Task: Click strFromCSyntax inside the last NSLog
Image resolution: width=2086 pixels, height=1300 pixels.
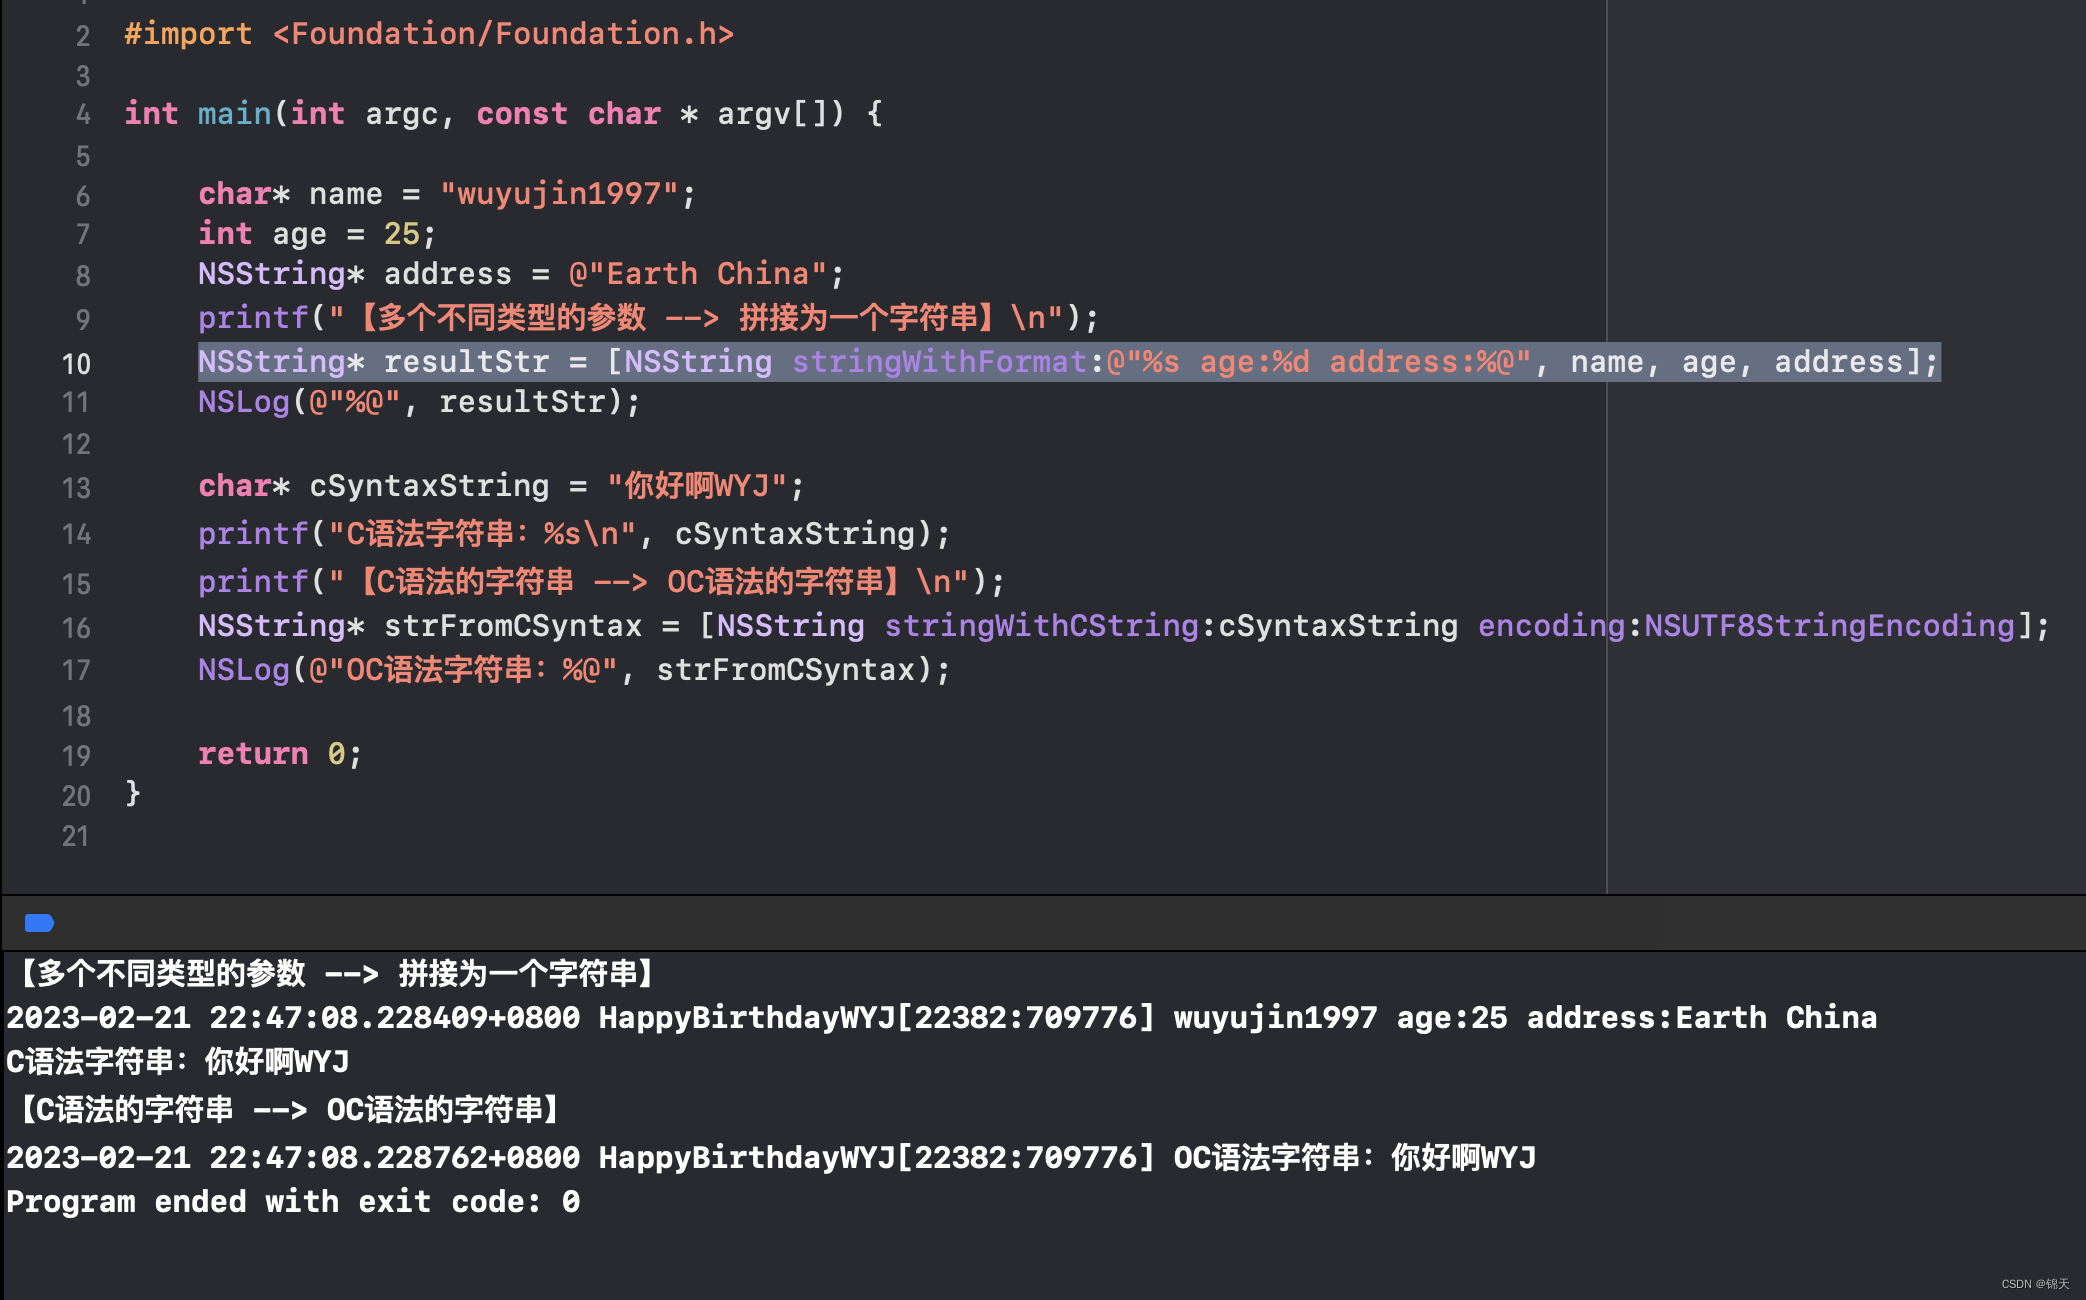Action: pos(786,670)
